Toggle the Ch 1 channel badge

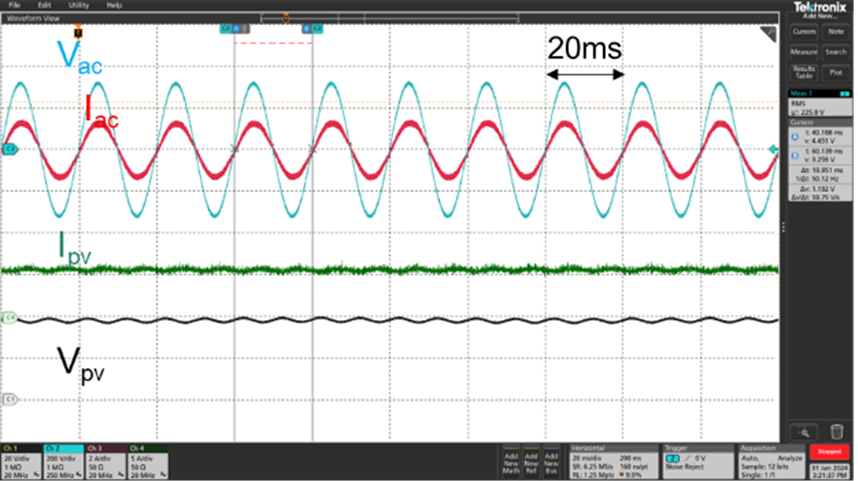[x=20, y=457]
